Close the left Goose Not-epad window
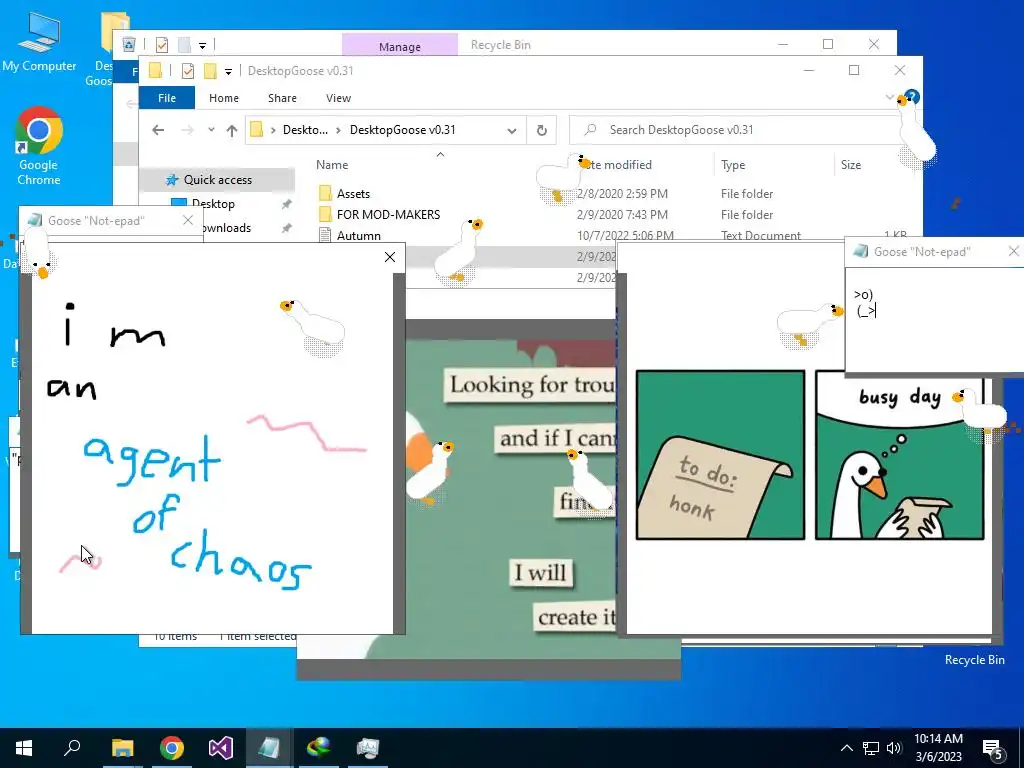The image size is (1024, 768). tap(187, 220)
